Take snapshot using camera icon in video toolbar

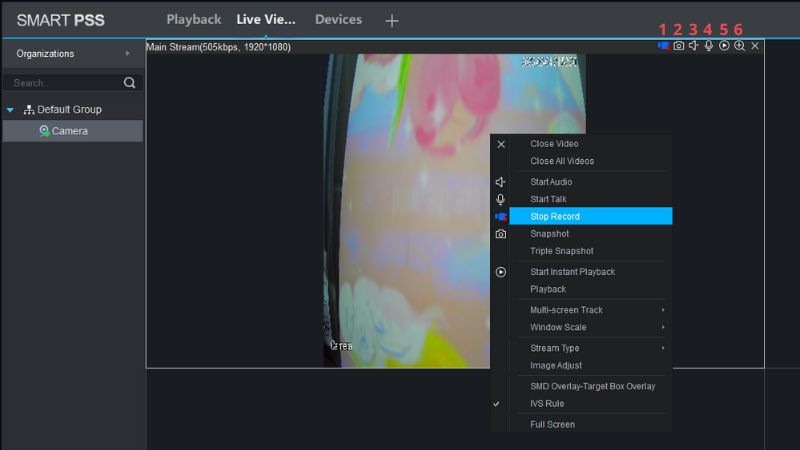678,46
